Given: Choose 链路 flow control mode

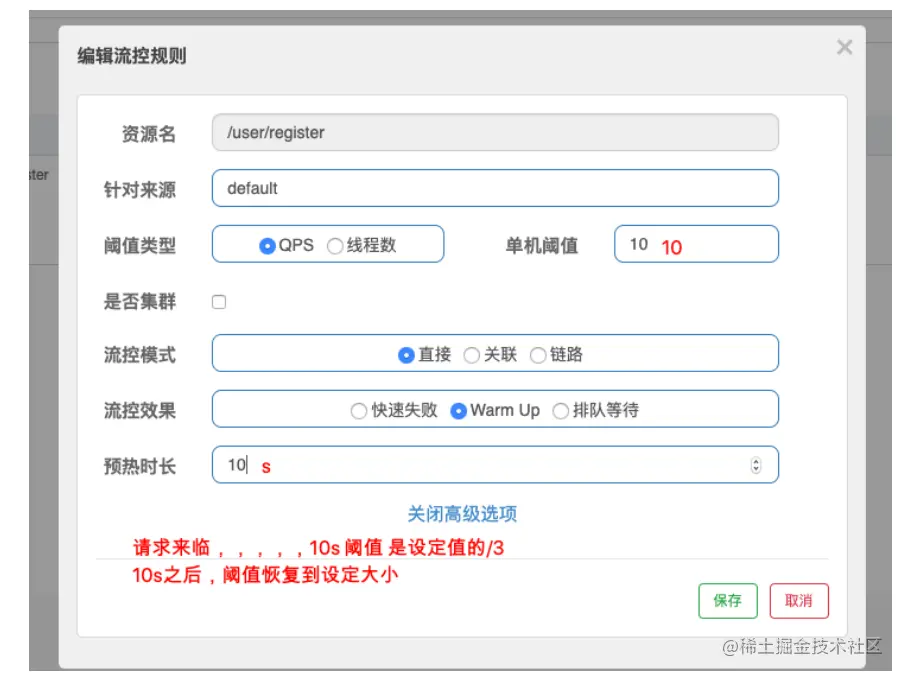Looking at the screenshot, I should [x=538, y=355].
